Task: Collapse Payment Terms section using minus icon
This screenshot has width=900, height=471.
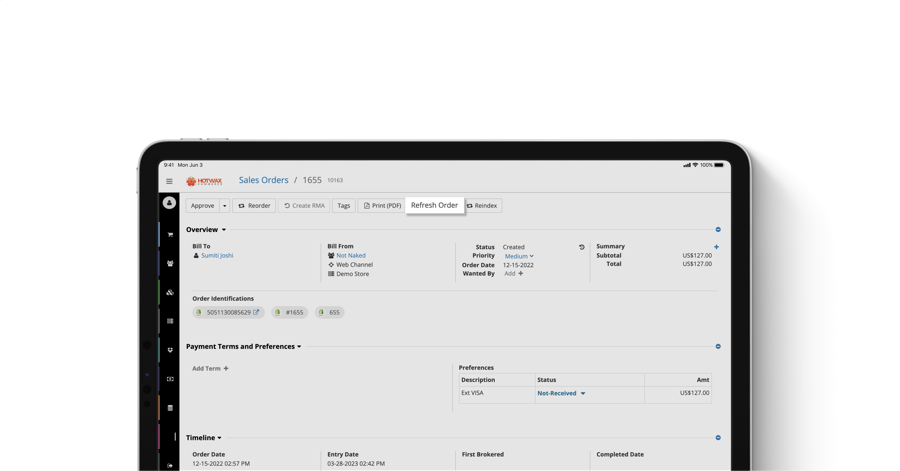Action: coord(718,347)
